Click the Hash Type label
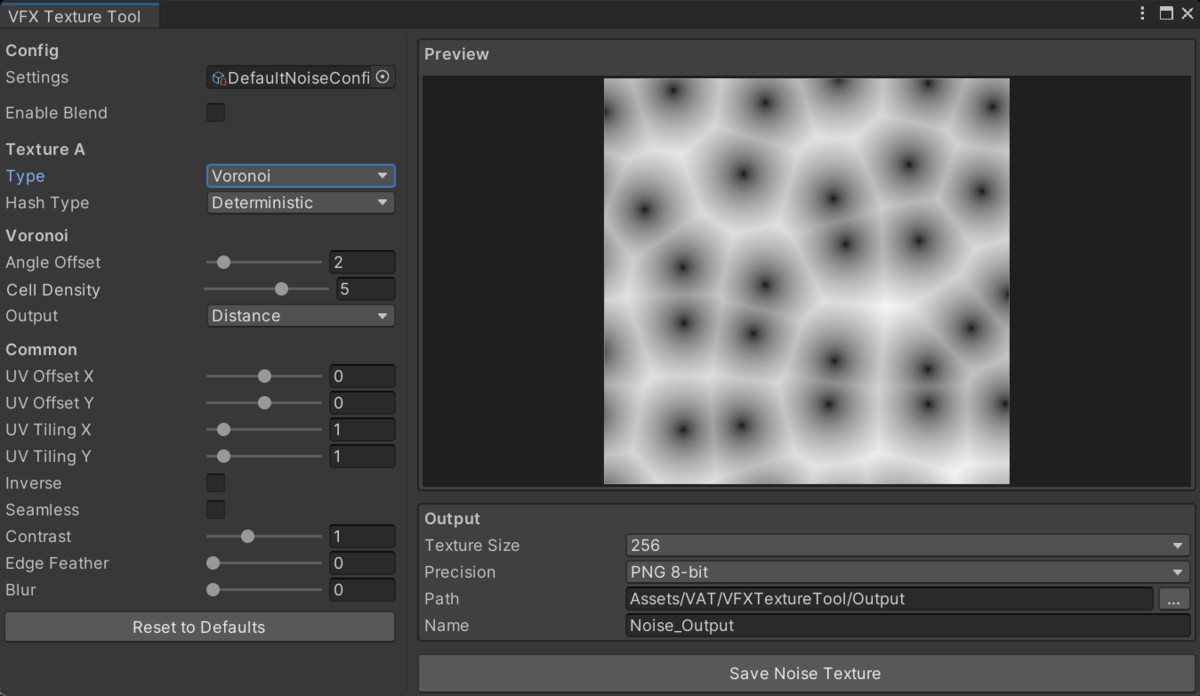The image size is (1200, 696). (47, 203)
